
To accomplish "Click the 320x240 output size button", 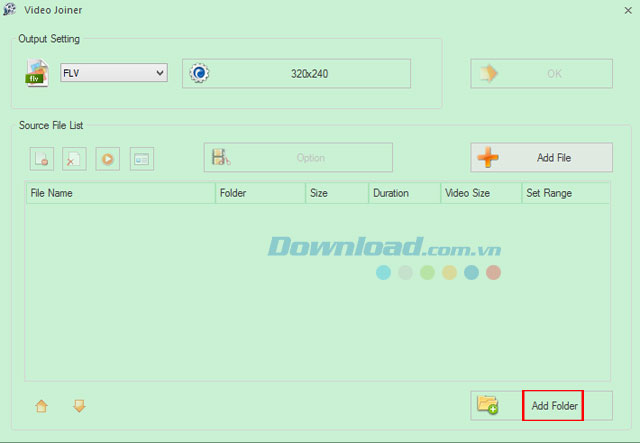I will coord(296,73).
